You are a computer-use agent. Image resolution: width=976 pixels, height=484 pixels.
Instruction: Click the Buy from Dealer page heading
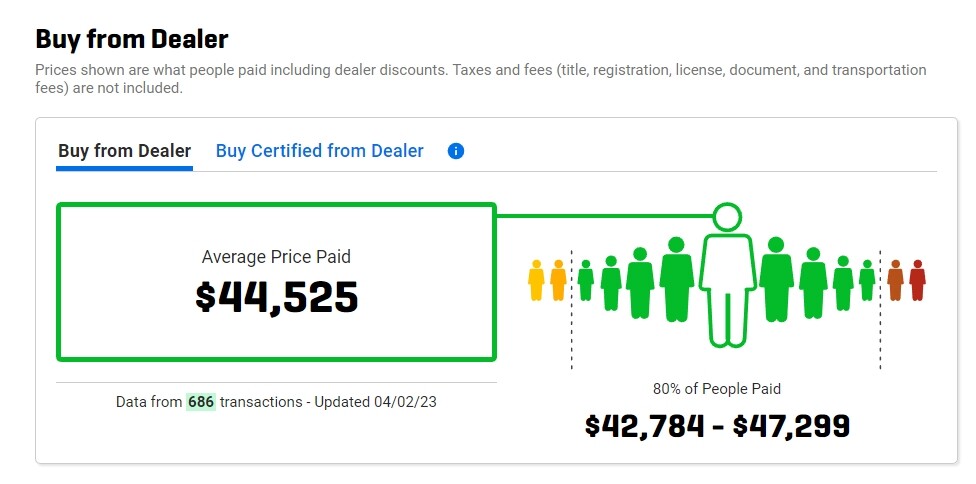[132, 39]
